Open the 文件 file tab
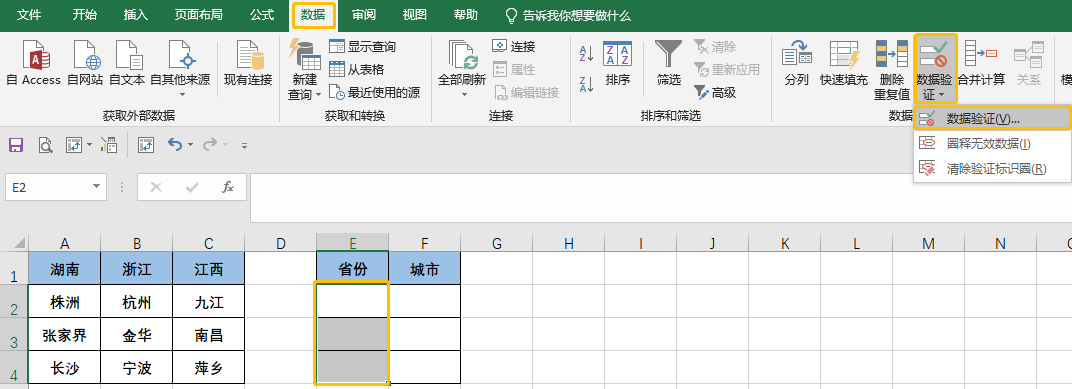The image size is (1072, 389). [29, 15]
